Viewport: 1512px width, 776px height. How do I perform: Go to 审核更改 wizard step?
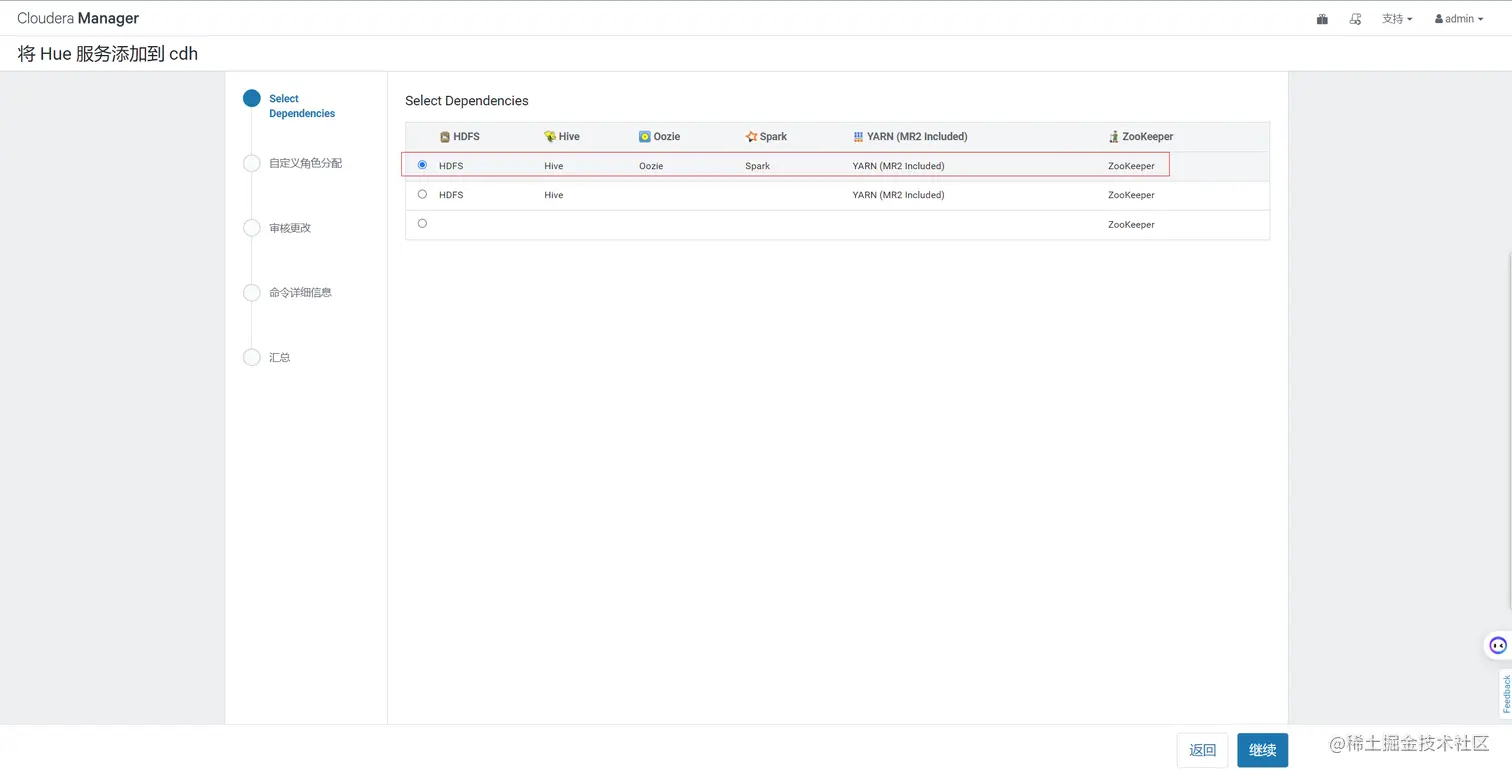click(x=290, y=228)
